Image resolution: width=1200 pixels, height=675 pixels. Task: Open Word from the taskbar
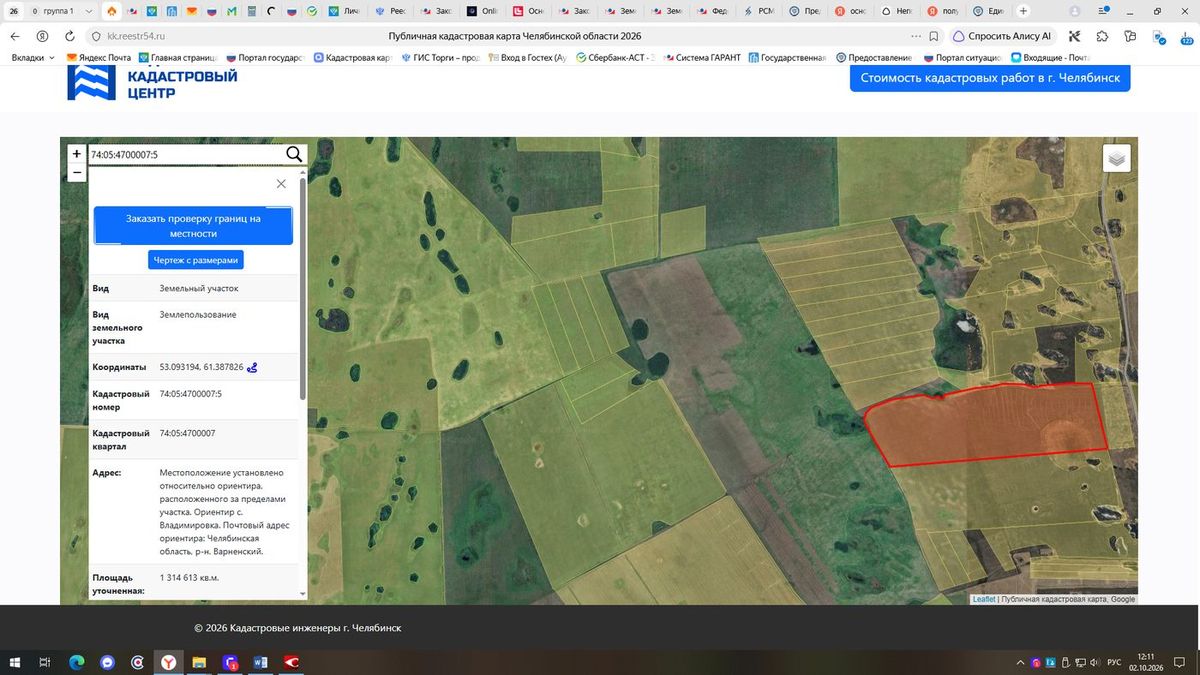261,662
